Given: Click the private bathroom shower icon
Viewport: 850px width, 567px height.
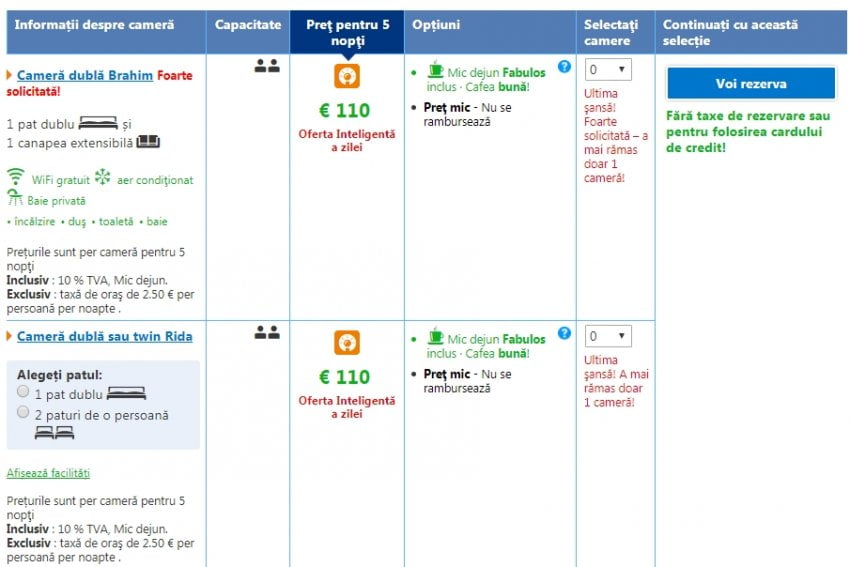Looking at the screenshot, I should coord(14,199).
